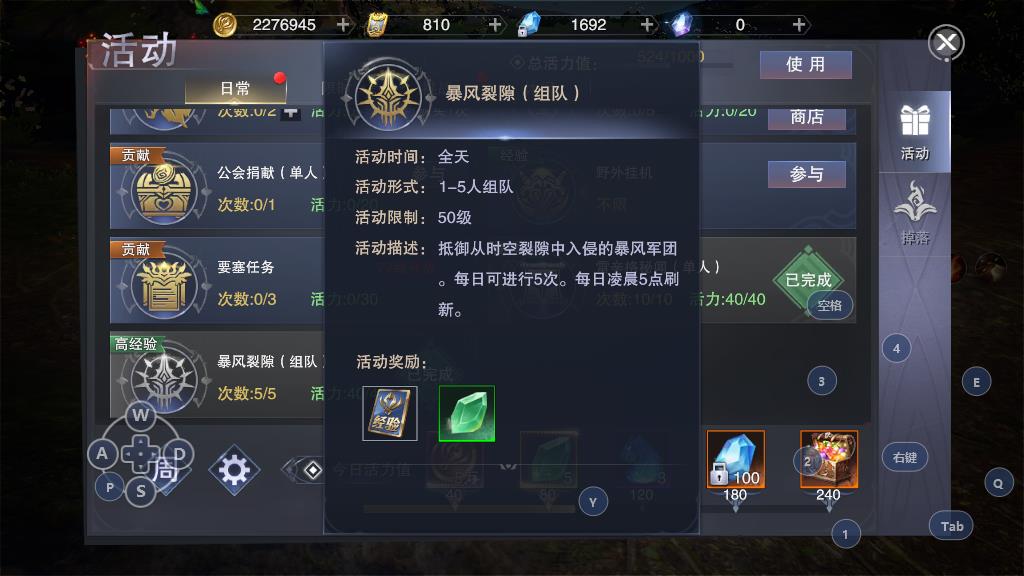The height and width of the screenshot is (576, 1024).
Task: Select 要塞任务 fortress quest icon
Action: pos(164,287)
